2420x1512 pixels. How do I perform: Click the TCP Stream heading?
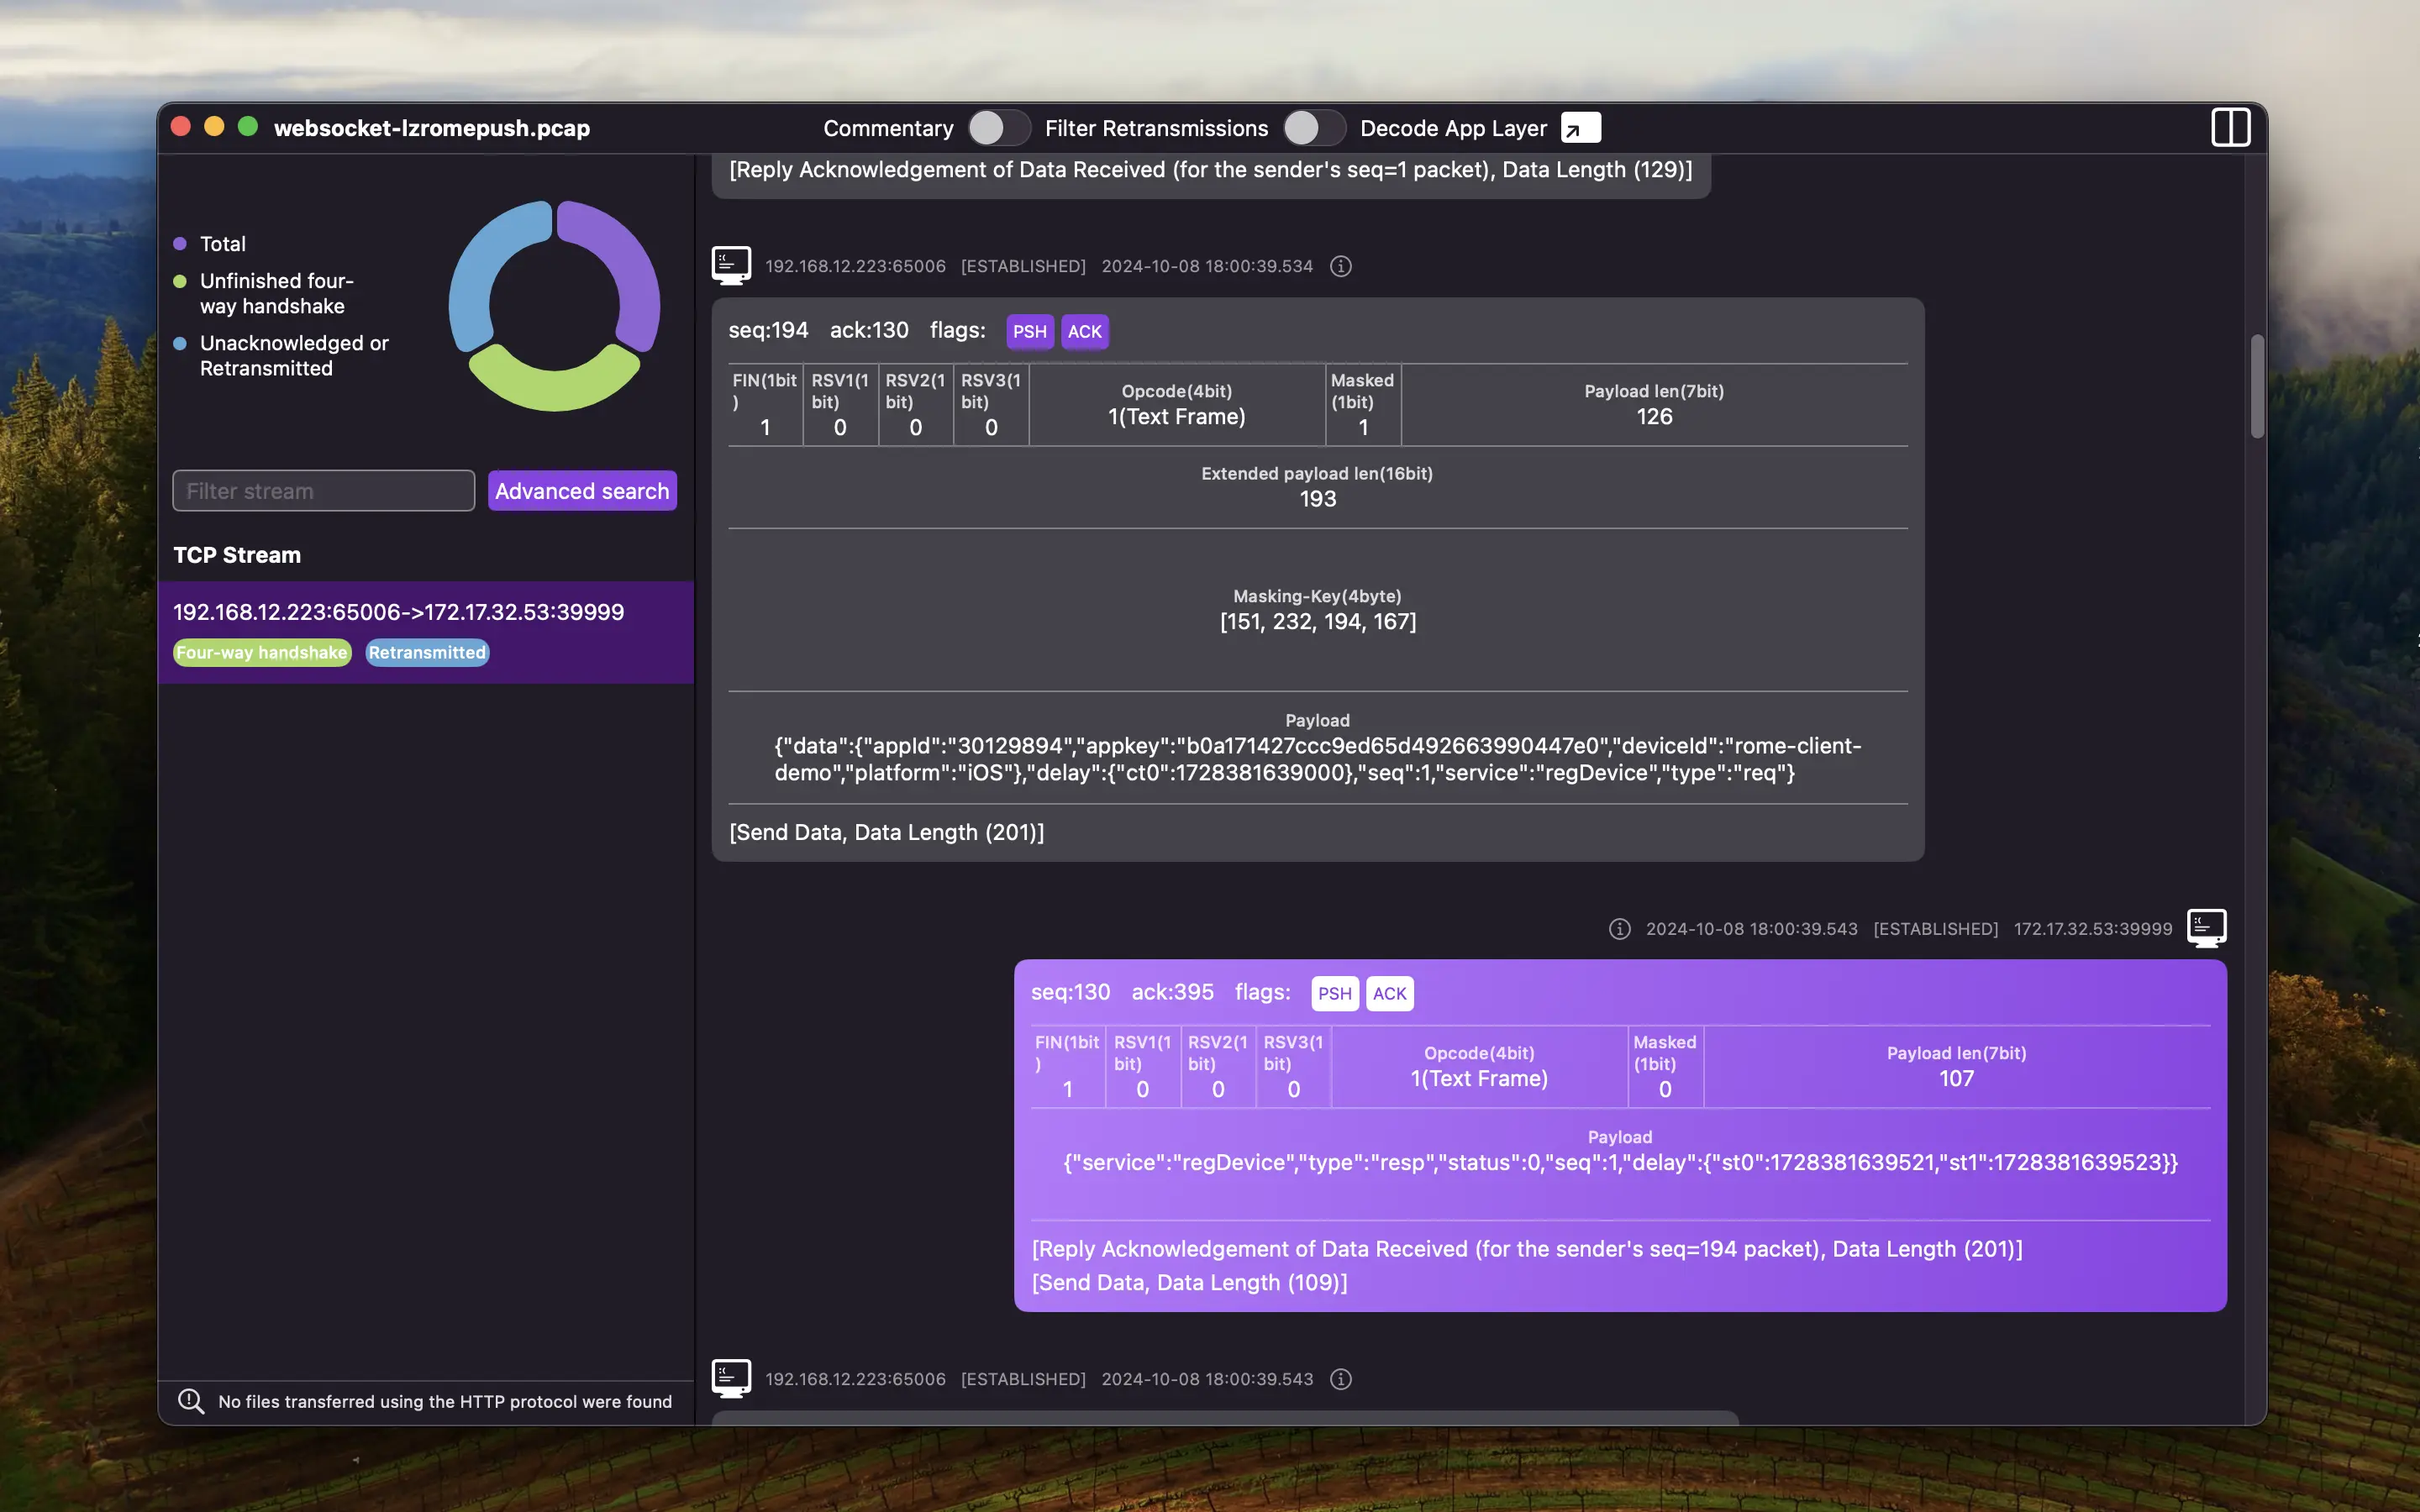pyautogui.click(x=237, y=555)
